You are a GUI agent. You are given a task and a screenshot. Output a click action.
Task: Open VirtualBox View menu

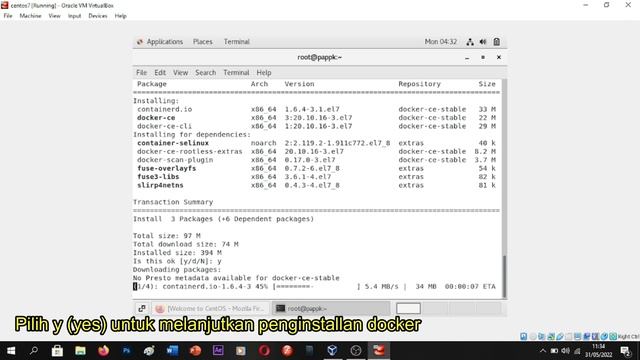click(54, 16)
